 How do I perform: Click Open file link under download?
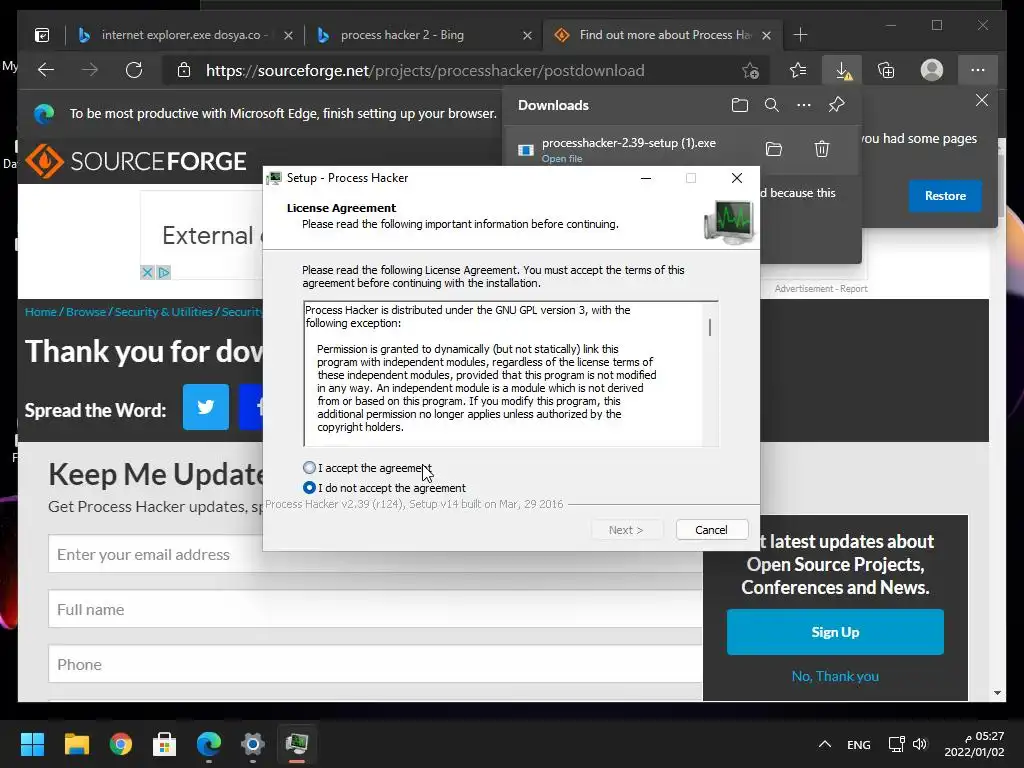click(562, 159)
